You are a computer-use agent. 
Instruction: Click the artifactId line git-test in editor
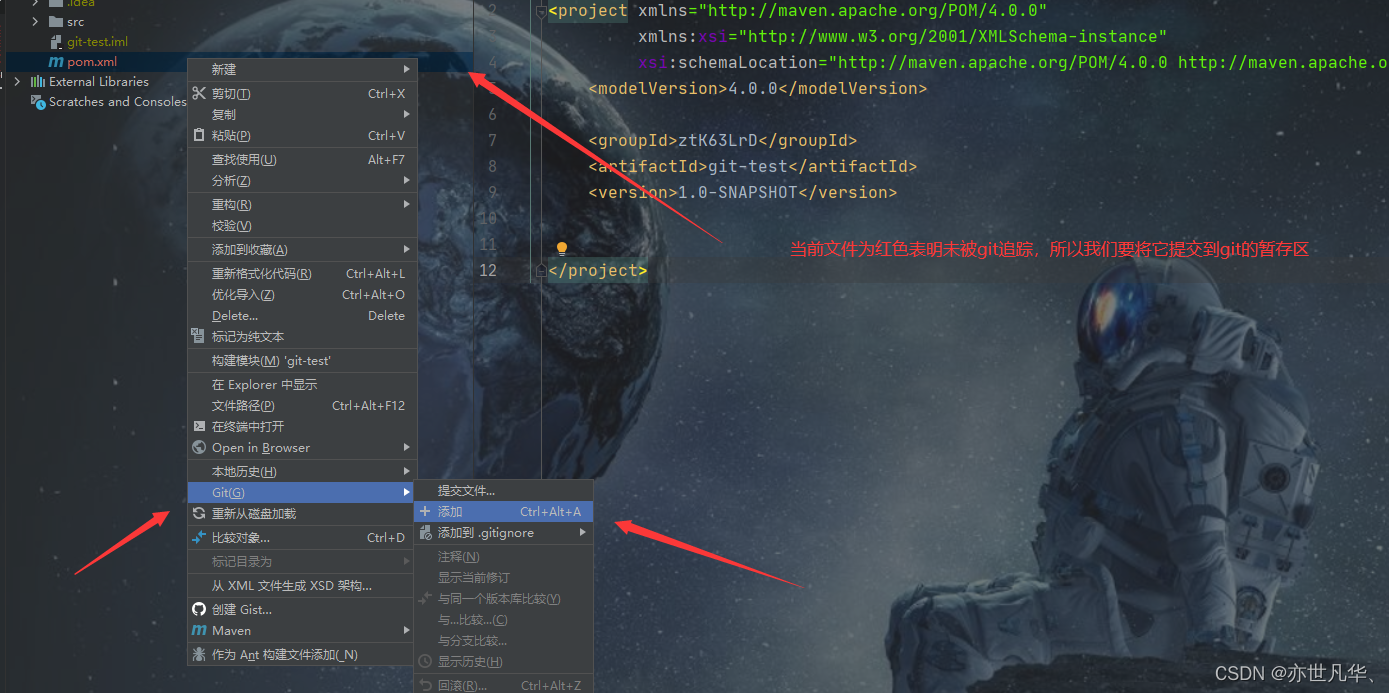[x=752, y=166]
